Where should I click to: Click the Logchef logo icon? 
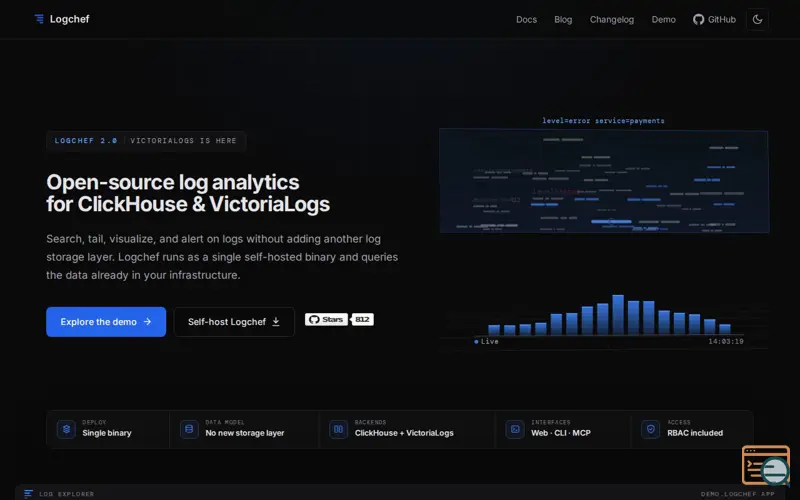(39, 19)
